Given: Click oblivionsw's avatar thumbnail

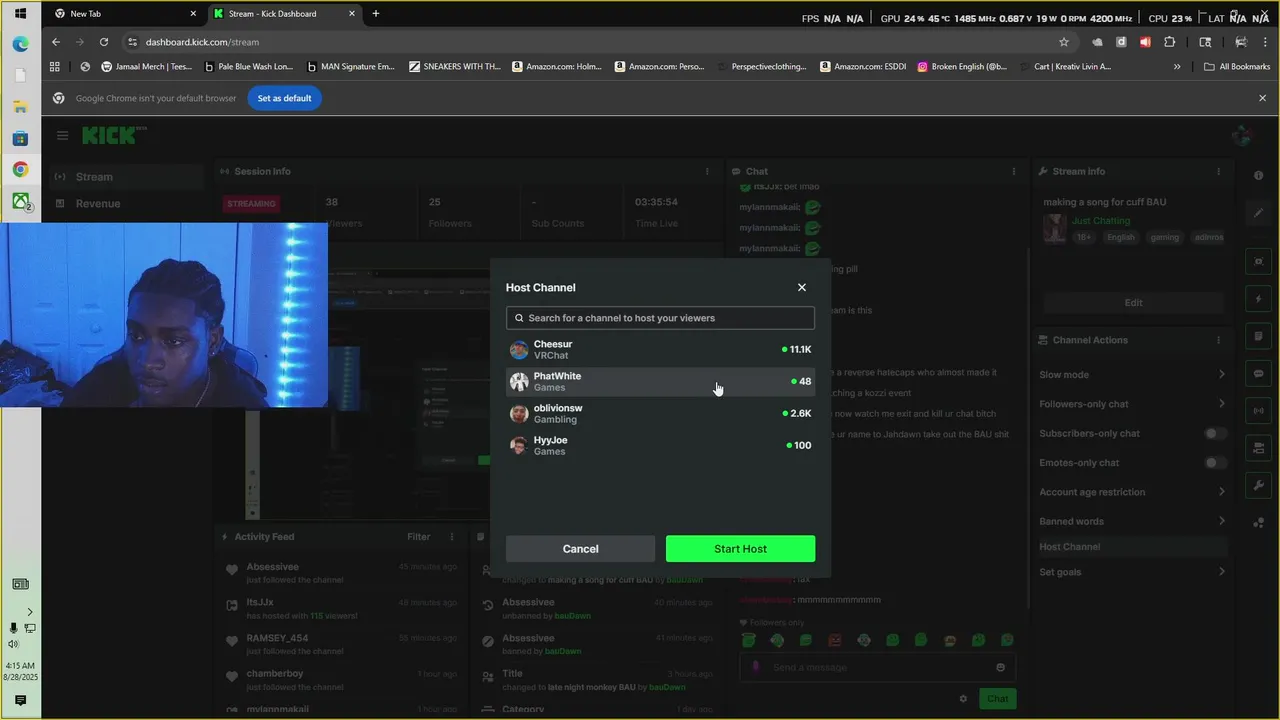Looking at the screenshot, I should (x=518, y=414).
